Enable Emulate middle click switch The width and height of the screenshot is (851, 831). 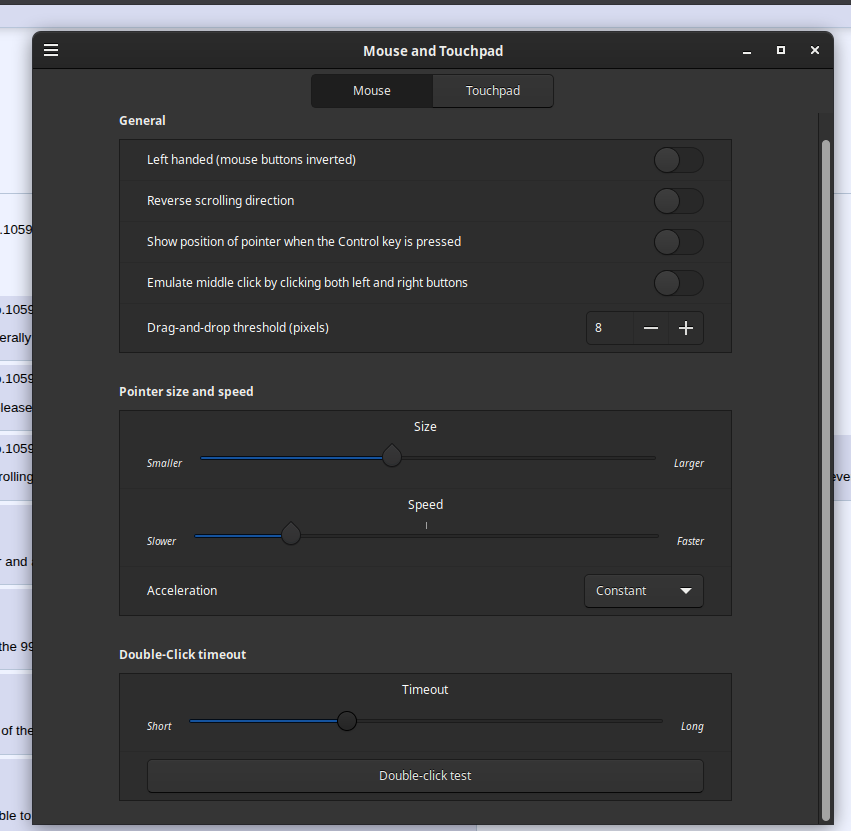(678, 283)
